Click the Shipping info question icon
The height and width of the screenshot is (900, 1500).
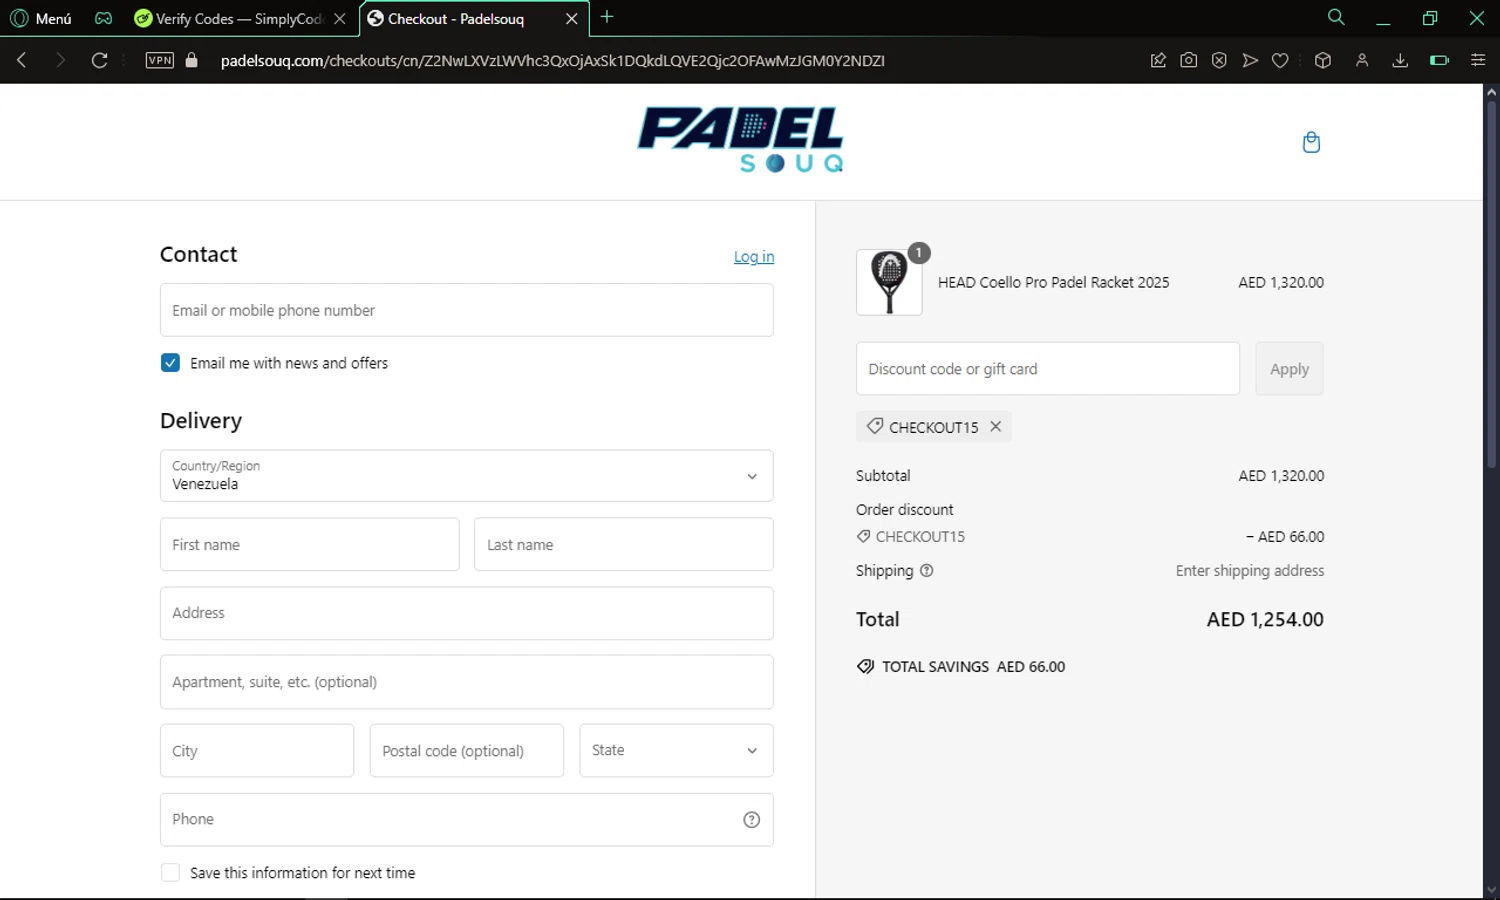tap(927, 571)
